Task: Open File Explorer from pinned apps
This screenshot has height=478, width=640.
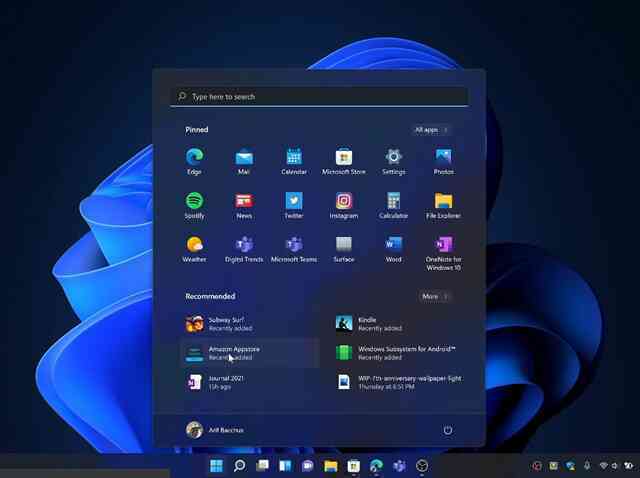Action: 443,206
